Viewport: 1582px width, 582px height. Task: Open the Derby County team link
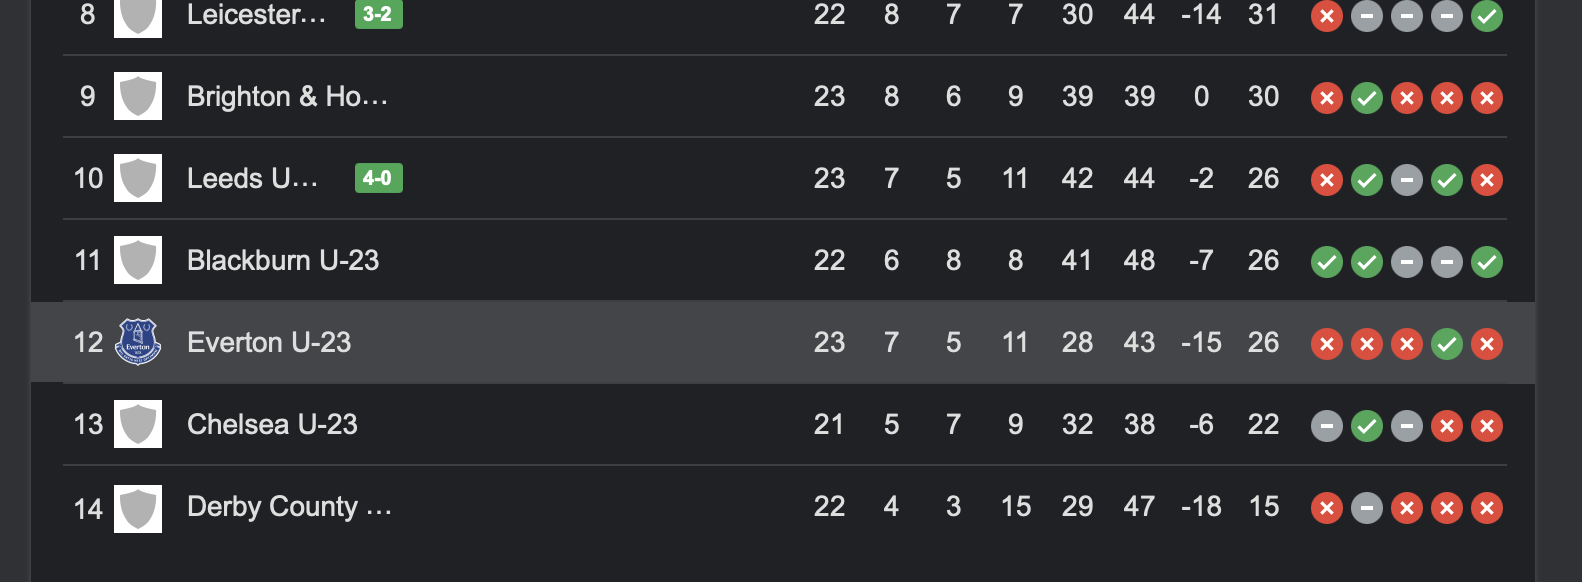click(289, 507)
